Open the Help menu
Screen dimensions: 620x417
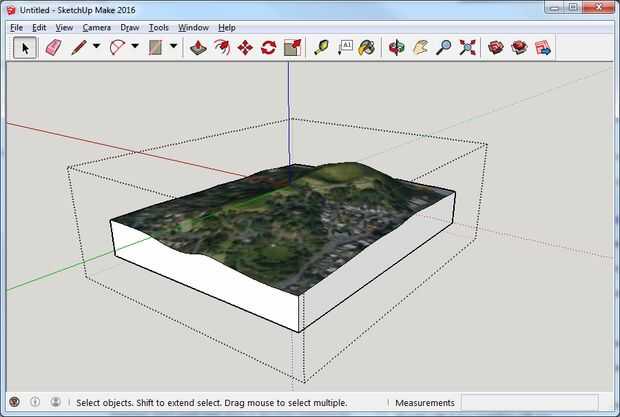point(227,28)
